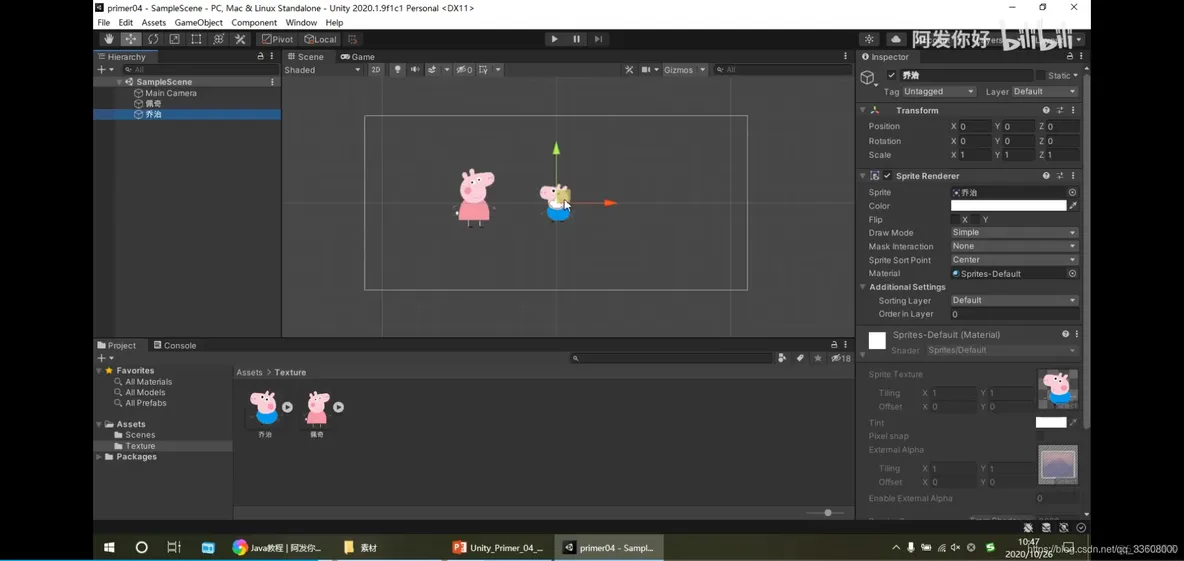Open scene effects dropdown arrow
This screenshot has width=1184, height=561.
tap(447, 69)
